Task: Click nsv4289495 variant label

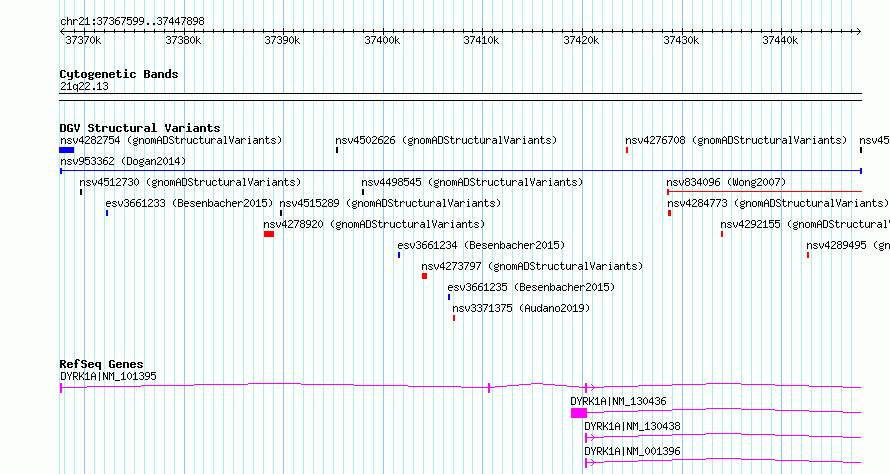Action: tap(848, 245)
